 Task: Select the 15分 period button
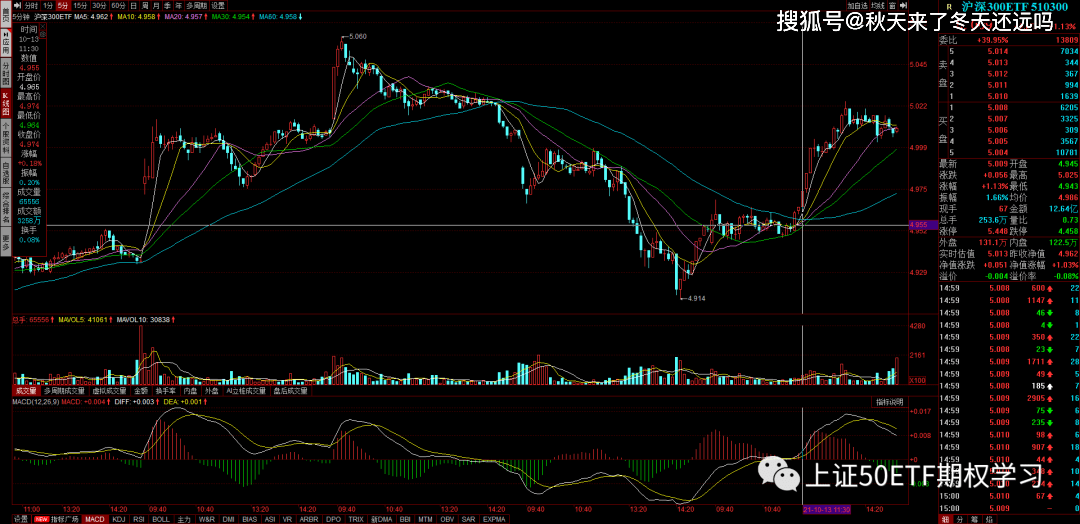pyautogui.click(x=81, y=6)
